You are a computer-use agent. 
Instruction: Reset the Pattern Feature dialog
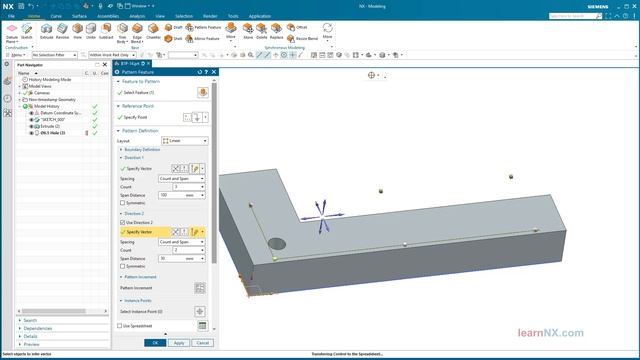coord(200,72)
